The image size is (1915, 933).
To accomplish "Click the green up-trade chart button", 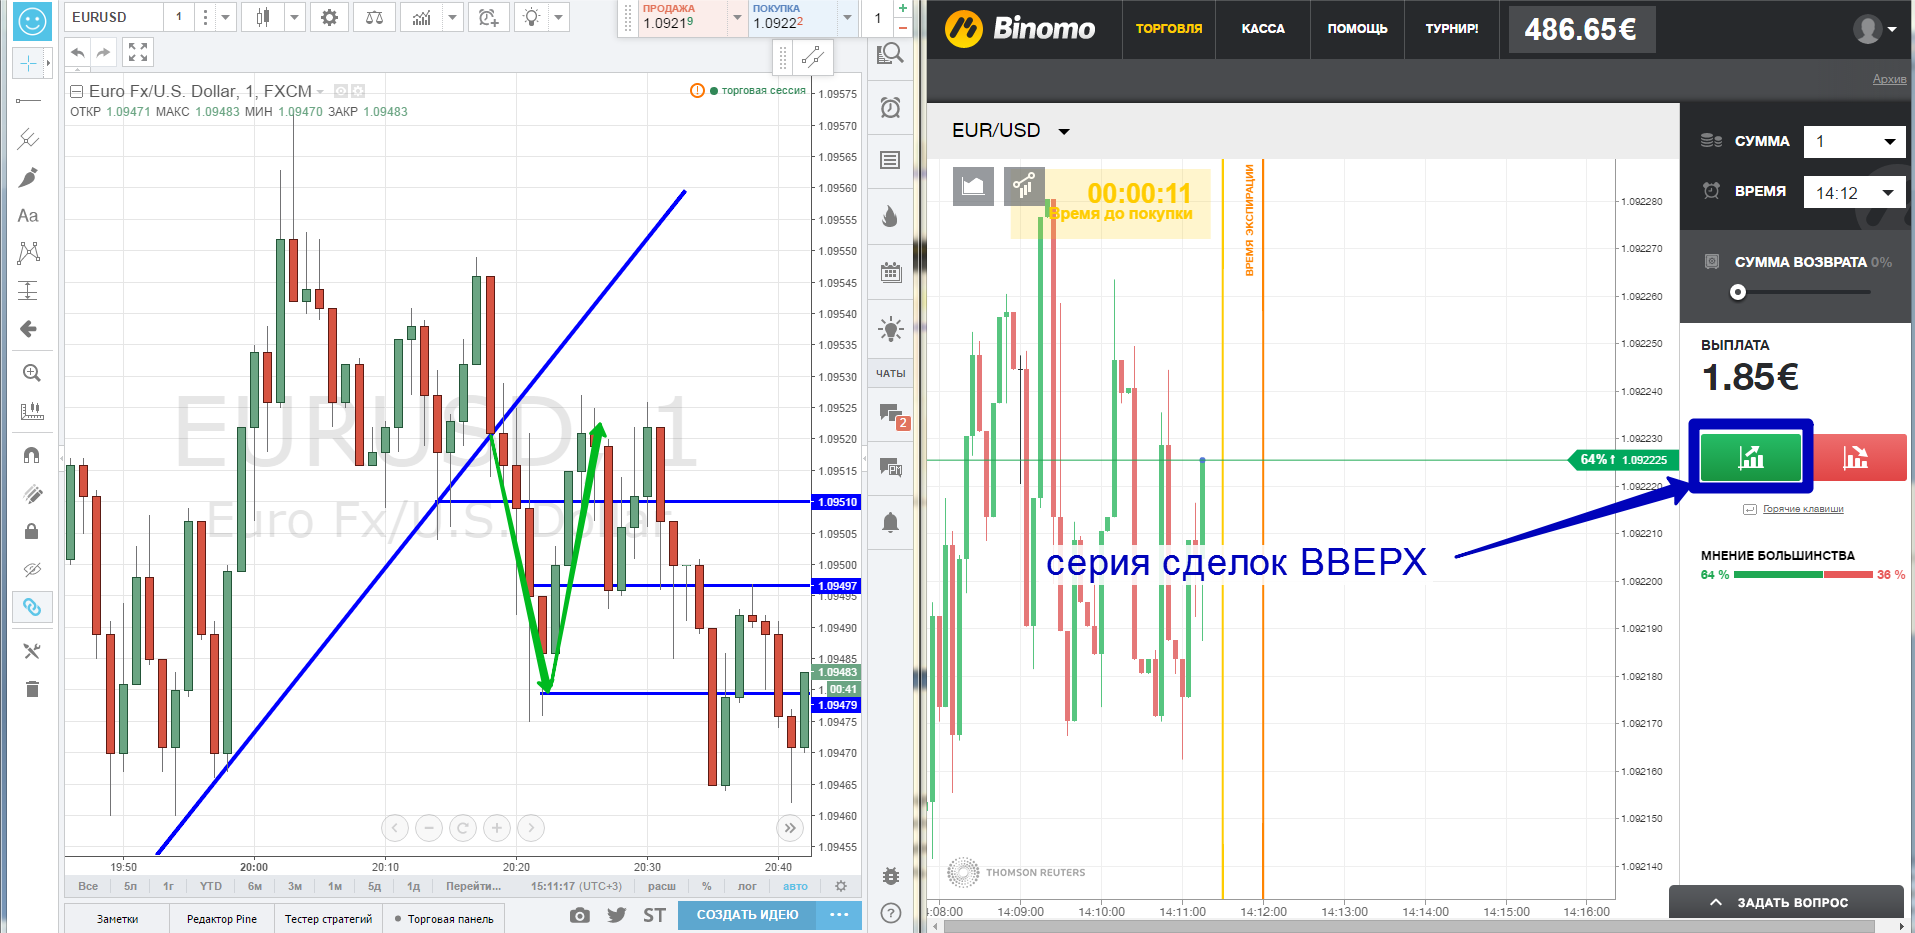I will (x=1750, y=457).
